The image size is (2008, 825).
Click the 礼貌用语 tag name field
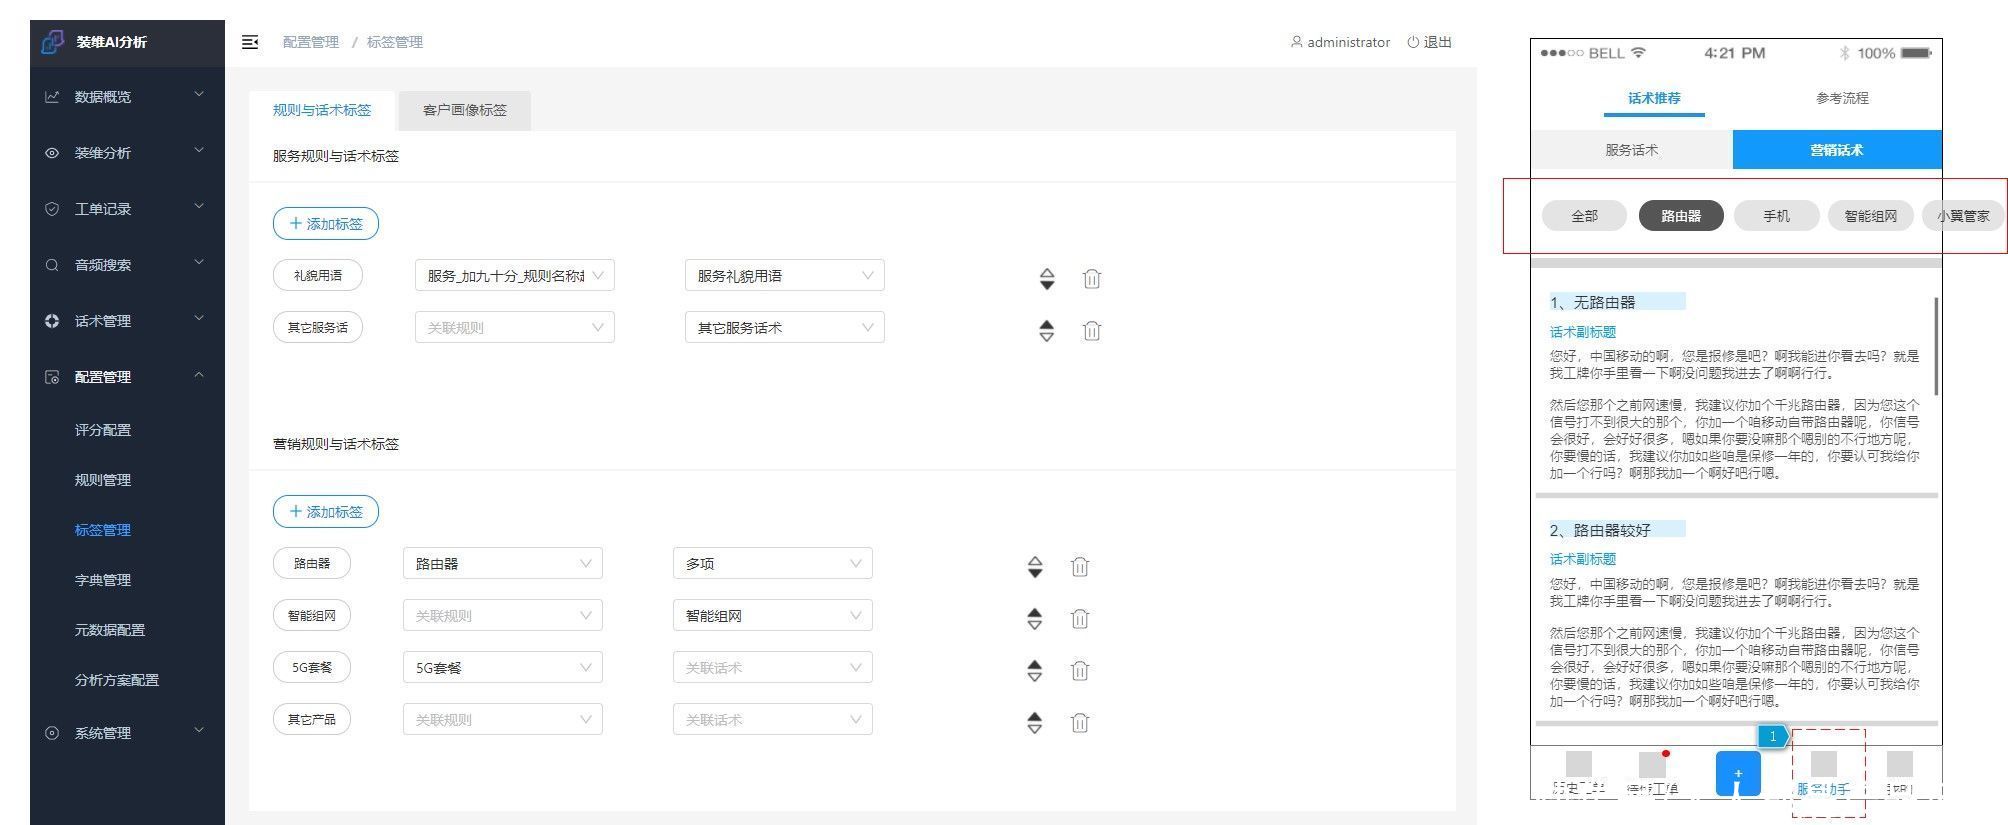pyautogui.click(x=318, y=276)
